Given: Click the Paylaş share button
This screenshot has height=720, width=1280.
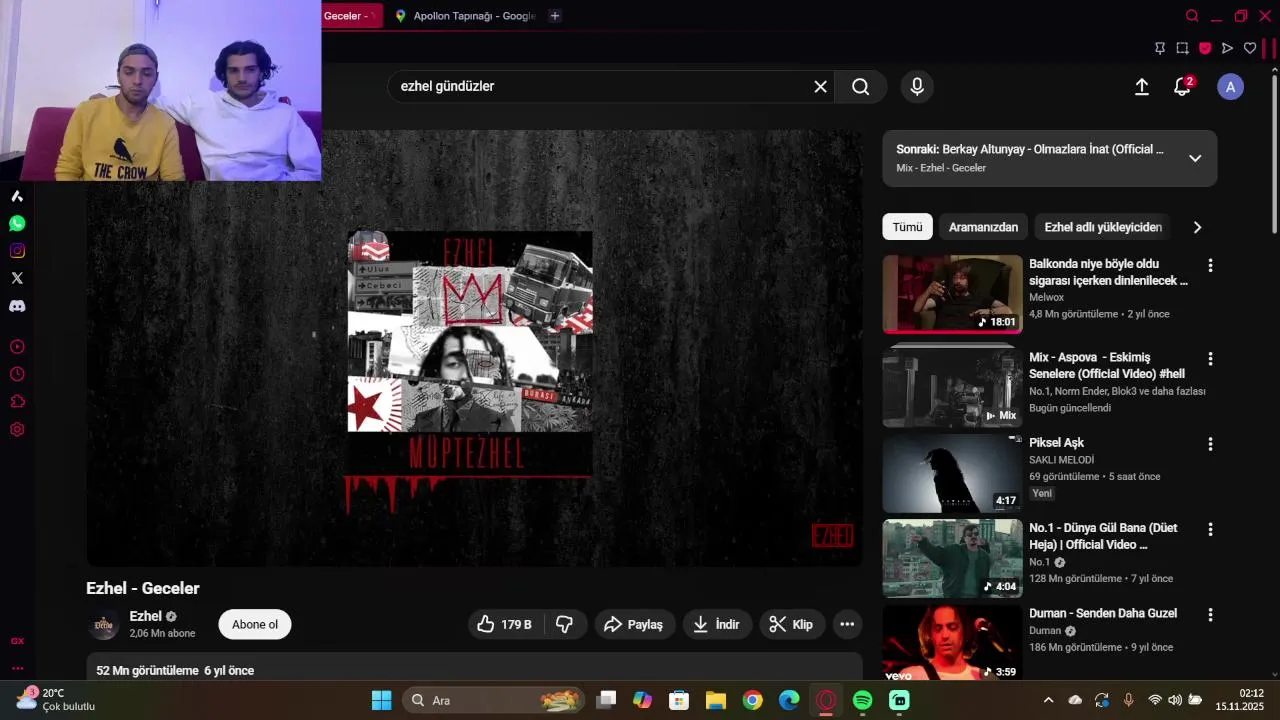Looking at the screenshot, I should tap(635, 624).
